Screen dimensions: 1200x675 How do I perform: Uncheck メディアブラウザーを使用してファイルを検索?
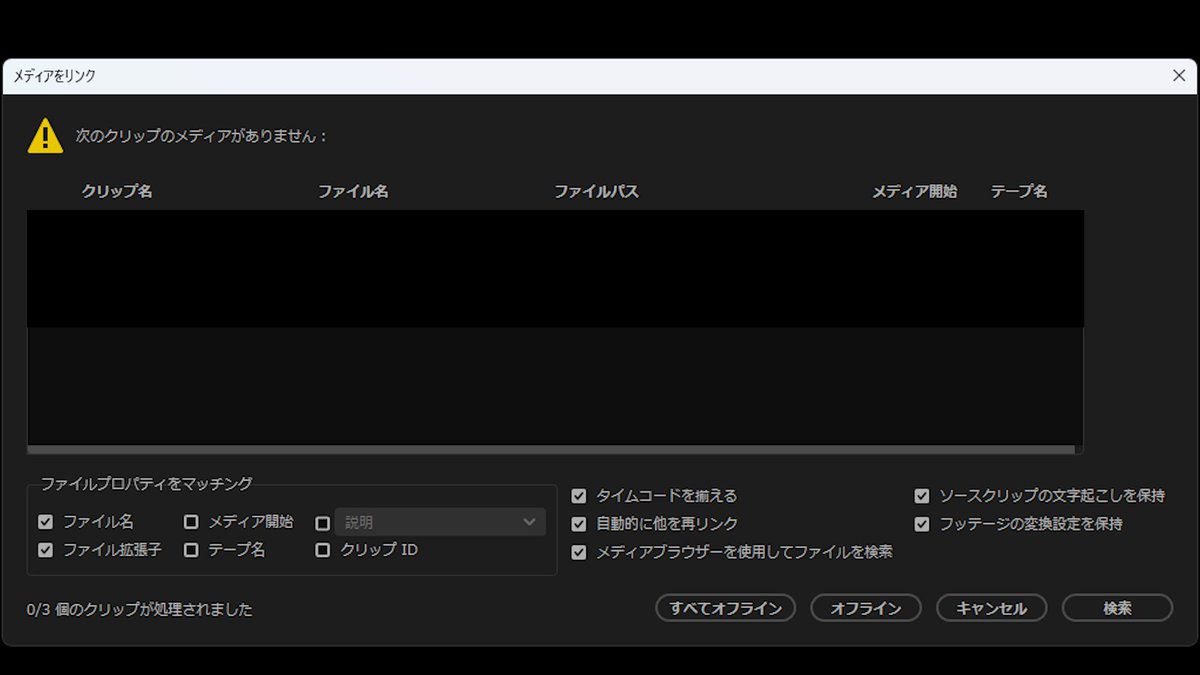click(578, 551)
